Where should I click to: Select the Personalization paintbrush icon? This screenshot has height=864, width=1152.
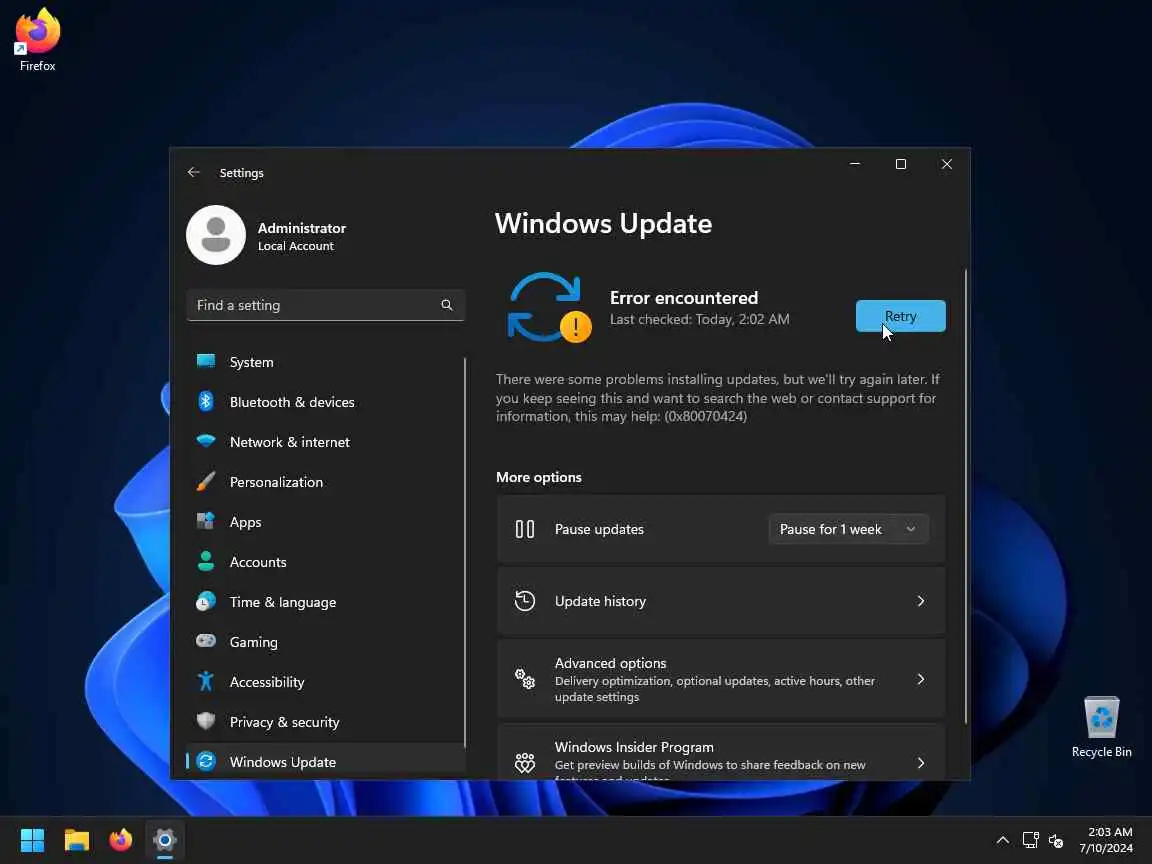coord(206,481)
